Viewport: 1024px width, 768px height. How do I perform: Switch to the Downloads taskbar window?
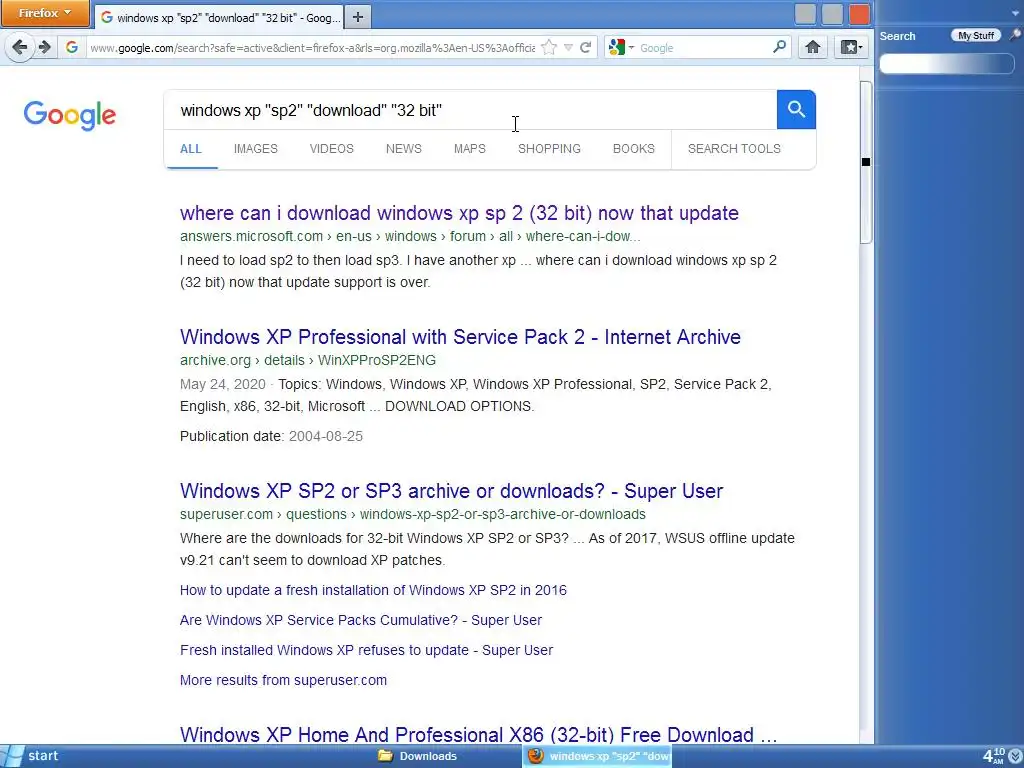(419, 756)
